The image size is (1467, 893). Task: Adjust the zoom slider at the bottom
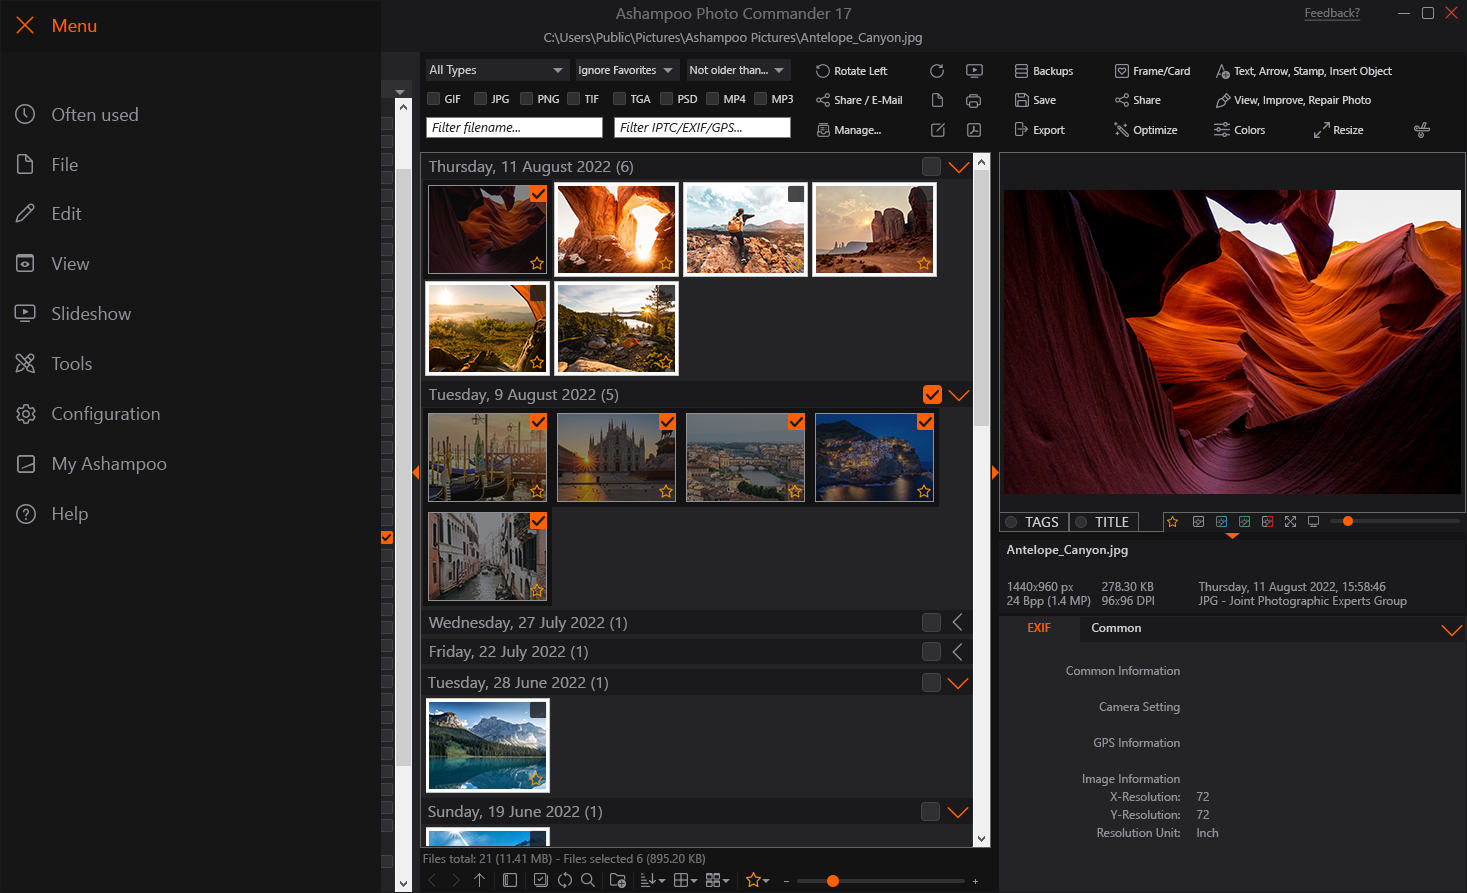click(x=832, y=881)
